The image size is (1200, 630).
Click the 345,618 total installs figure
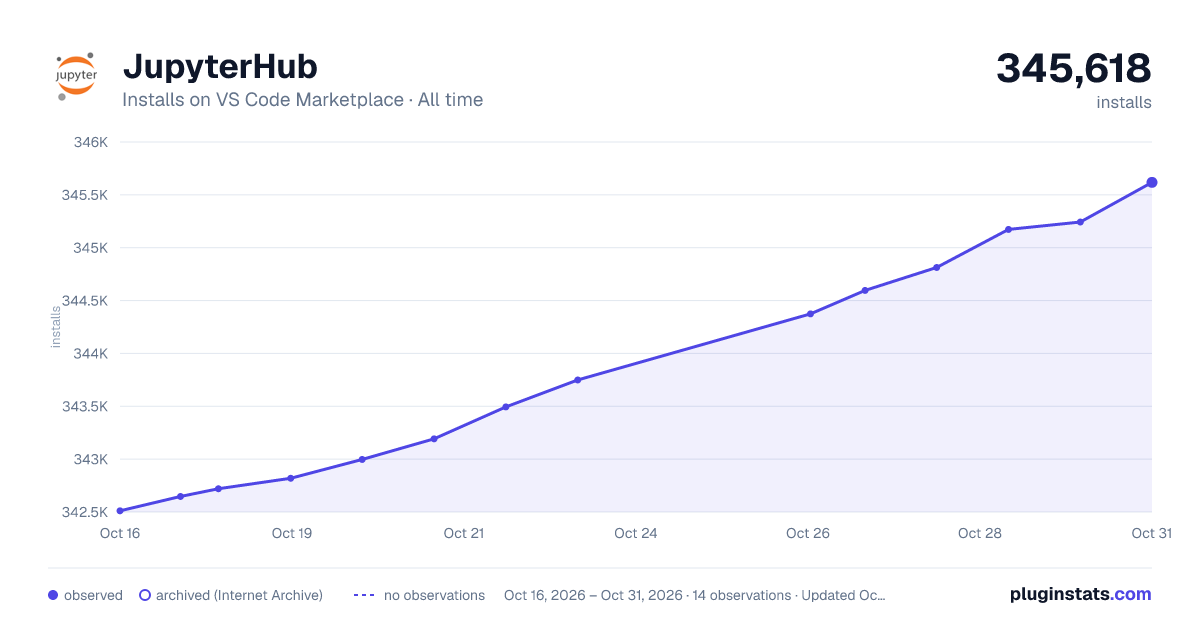point(1074,68)
